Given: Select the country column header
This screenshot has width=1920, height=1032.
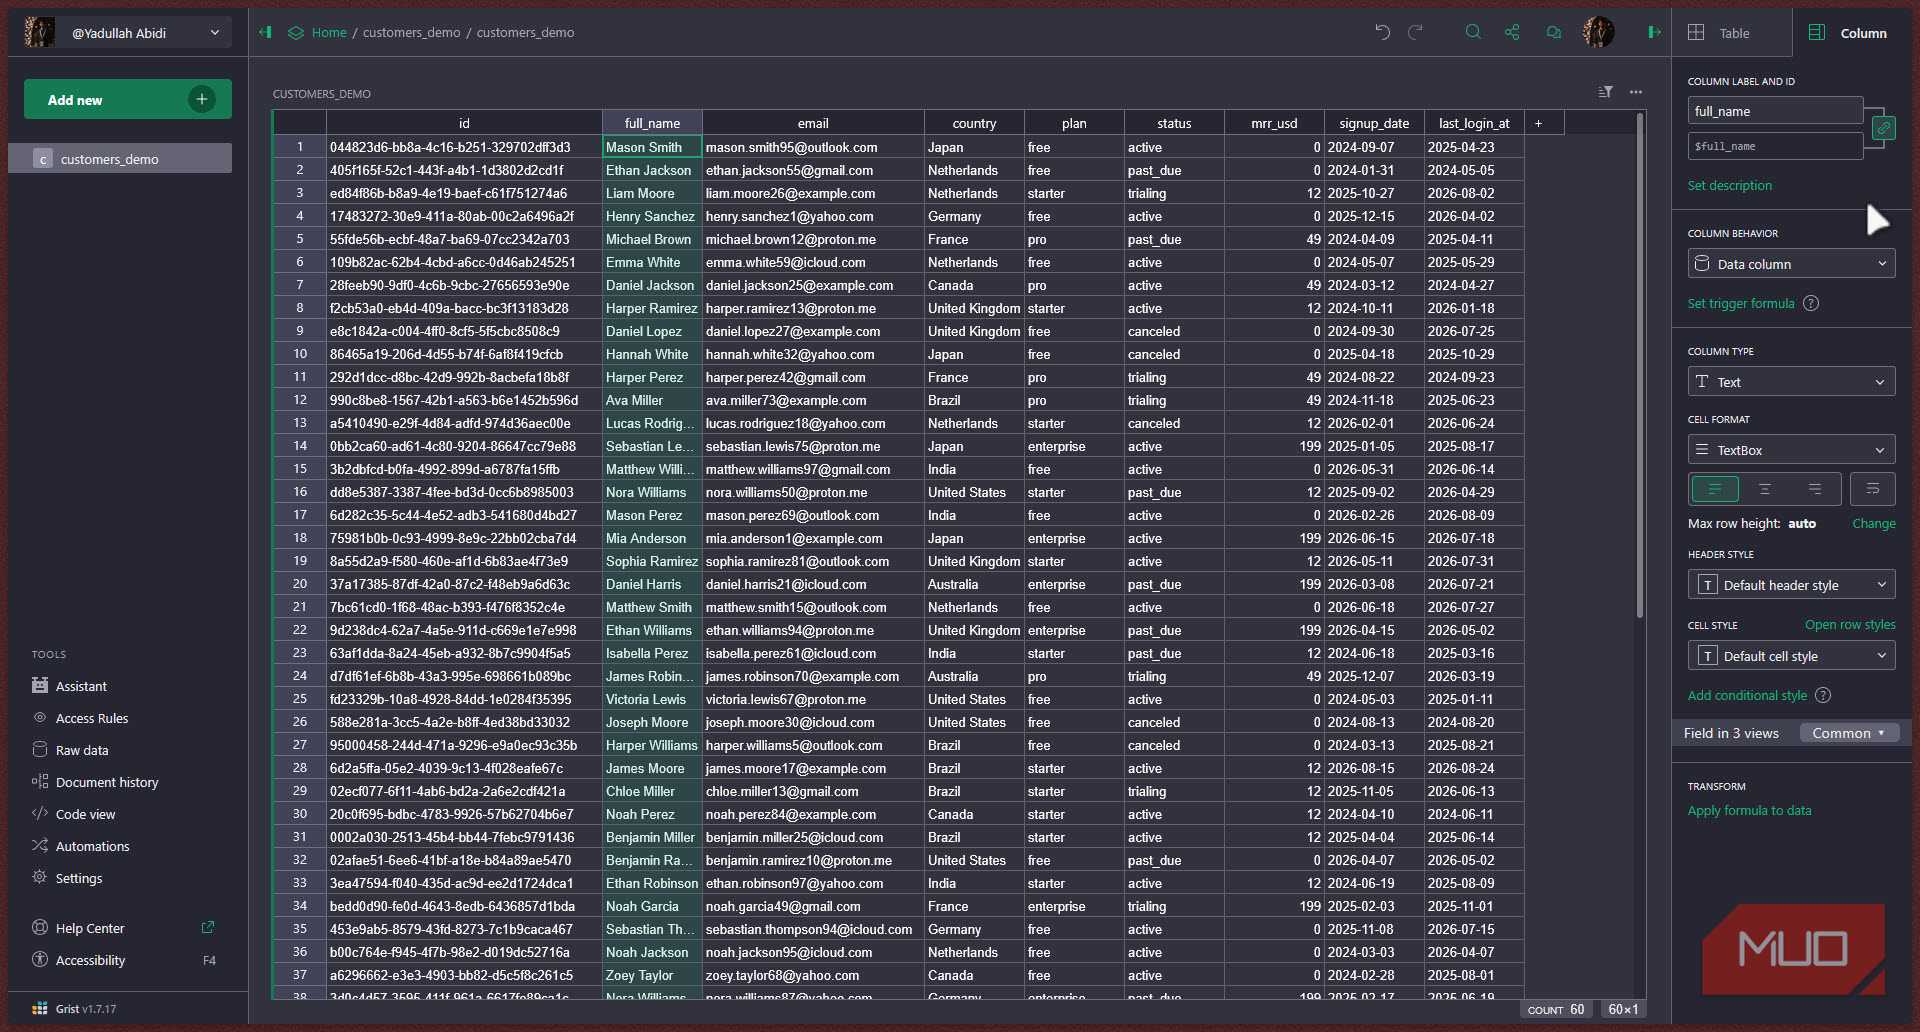Looking at the screenshot, I should 974,123.
